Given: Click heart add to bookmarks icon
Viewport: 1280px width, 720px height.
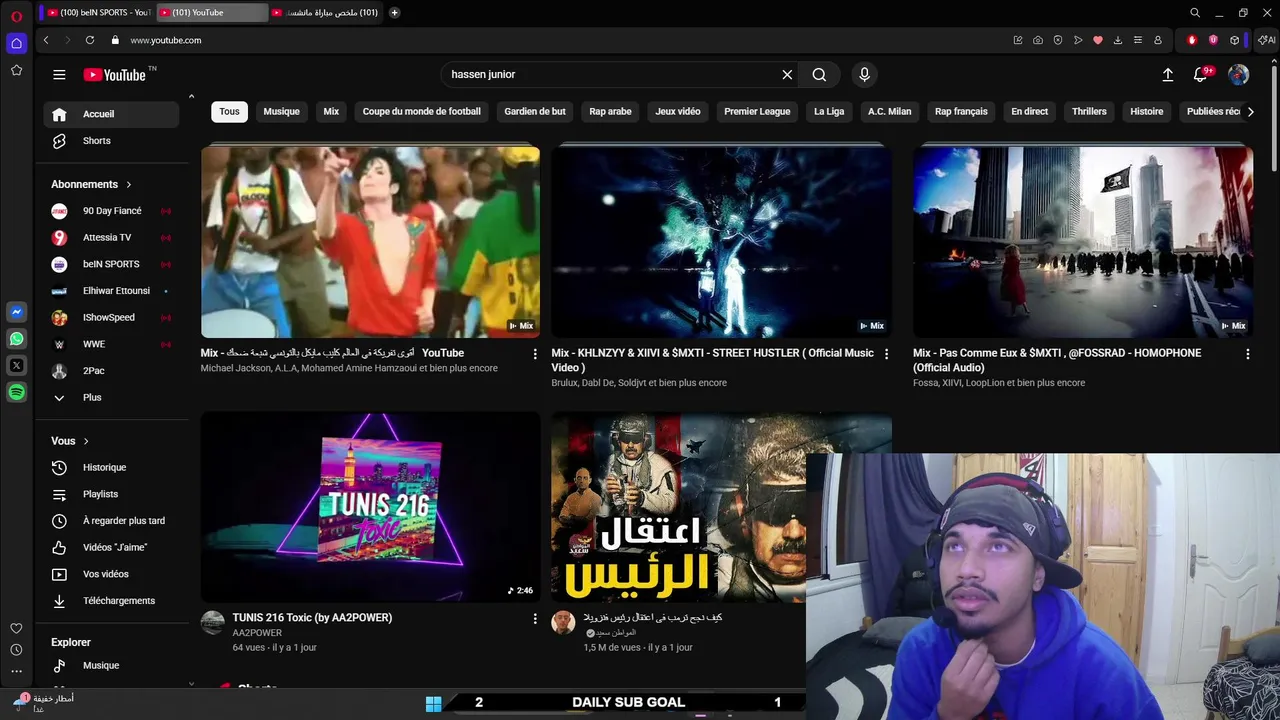Looking at the screenshot, I should (x=1098, y=40).
